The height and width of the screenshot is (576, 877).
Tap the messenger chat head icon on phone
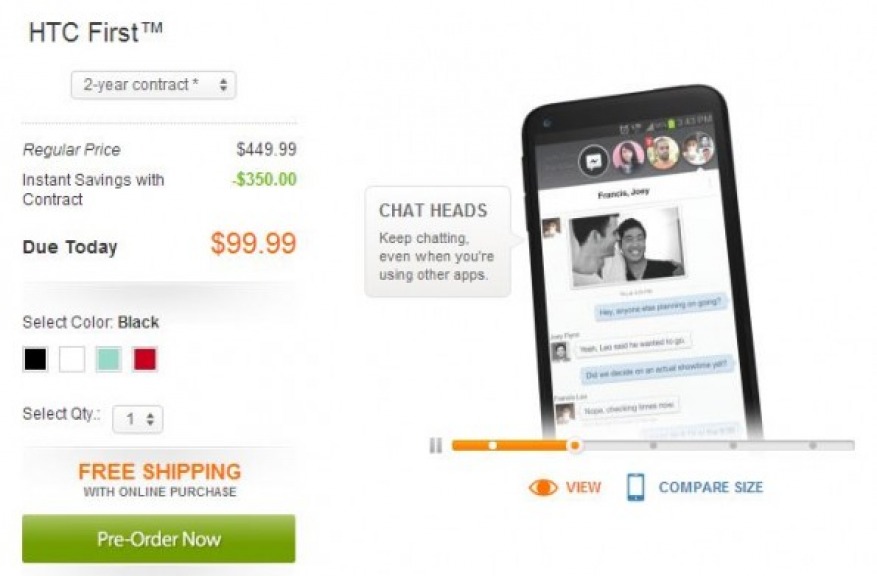click(593, 162)
